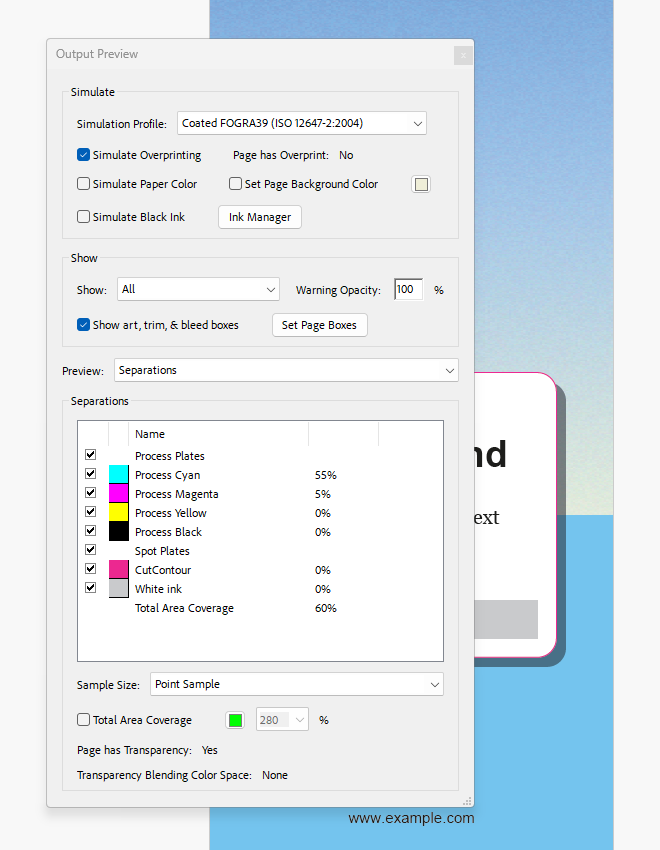Click the green coverage highlight color swatch
Screen dimensions: 660x850
[235, 720]
